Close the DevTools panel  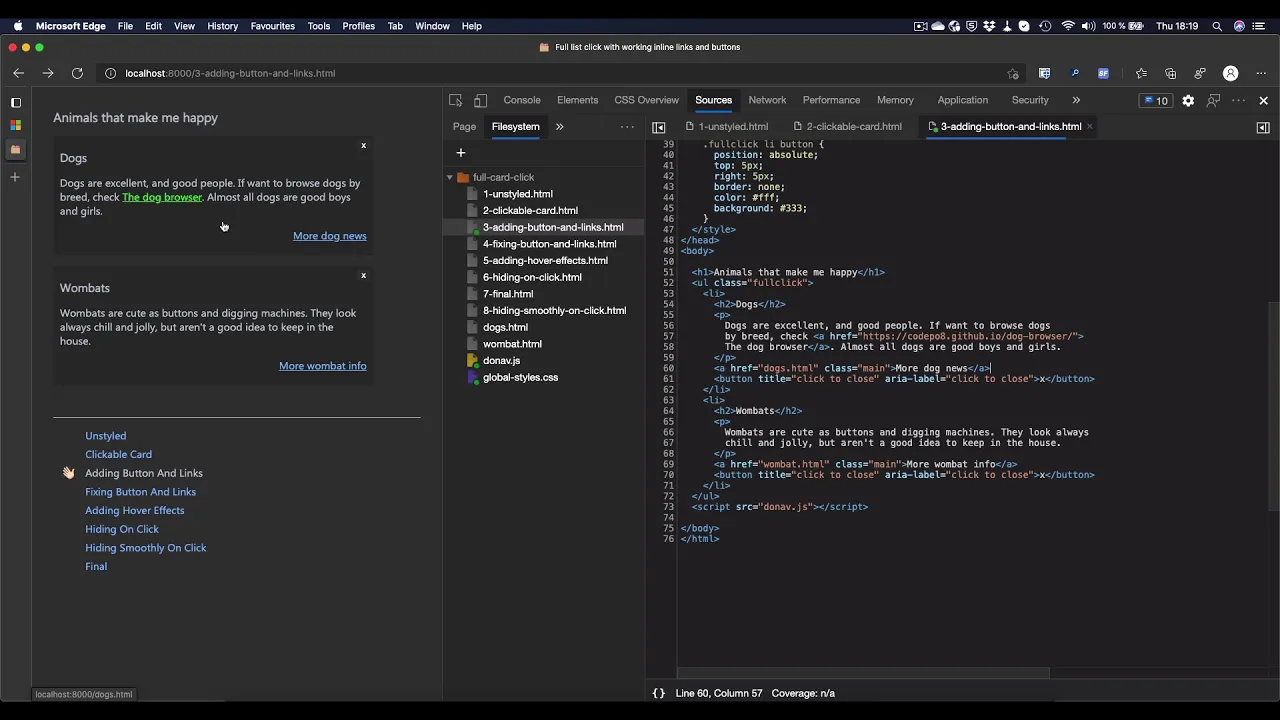[x=1263, y=100]
